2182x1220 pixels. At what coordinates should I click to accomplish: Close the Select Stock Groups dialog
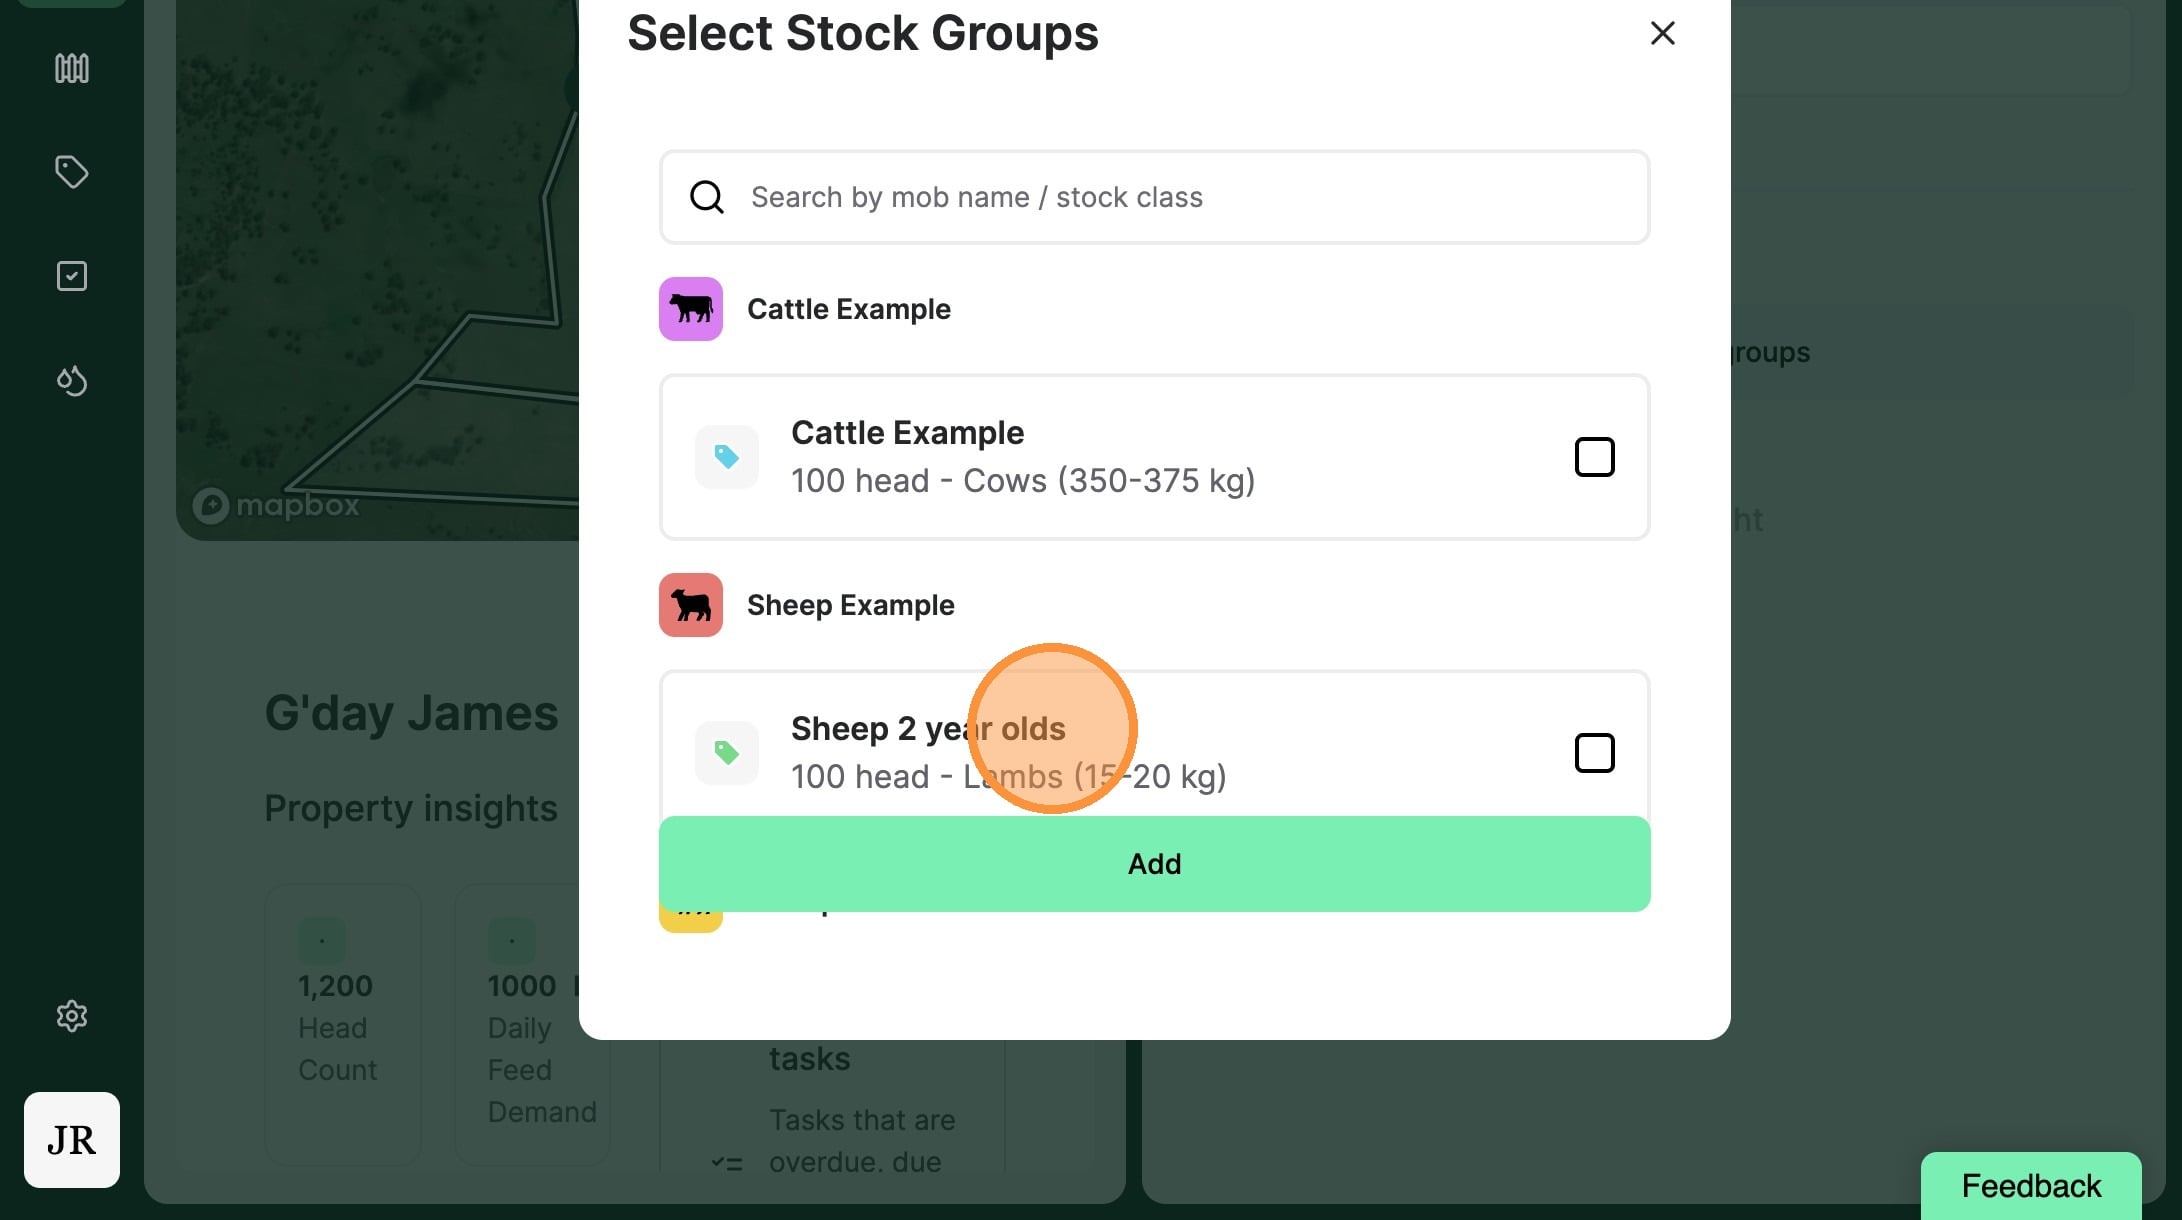coord(1662,33)
